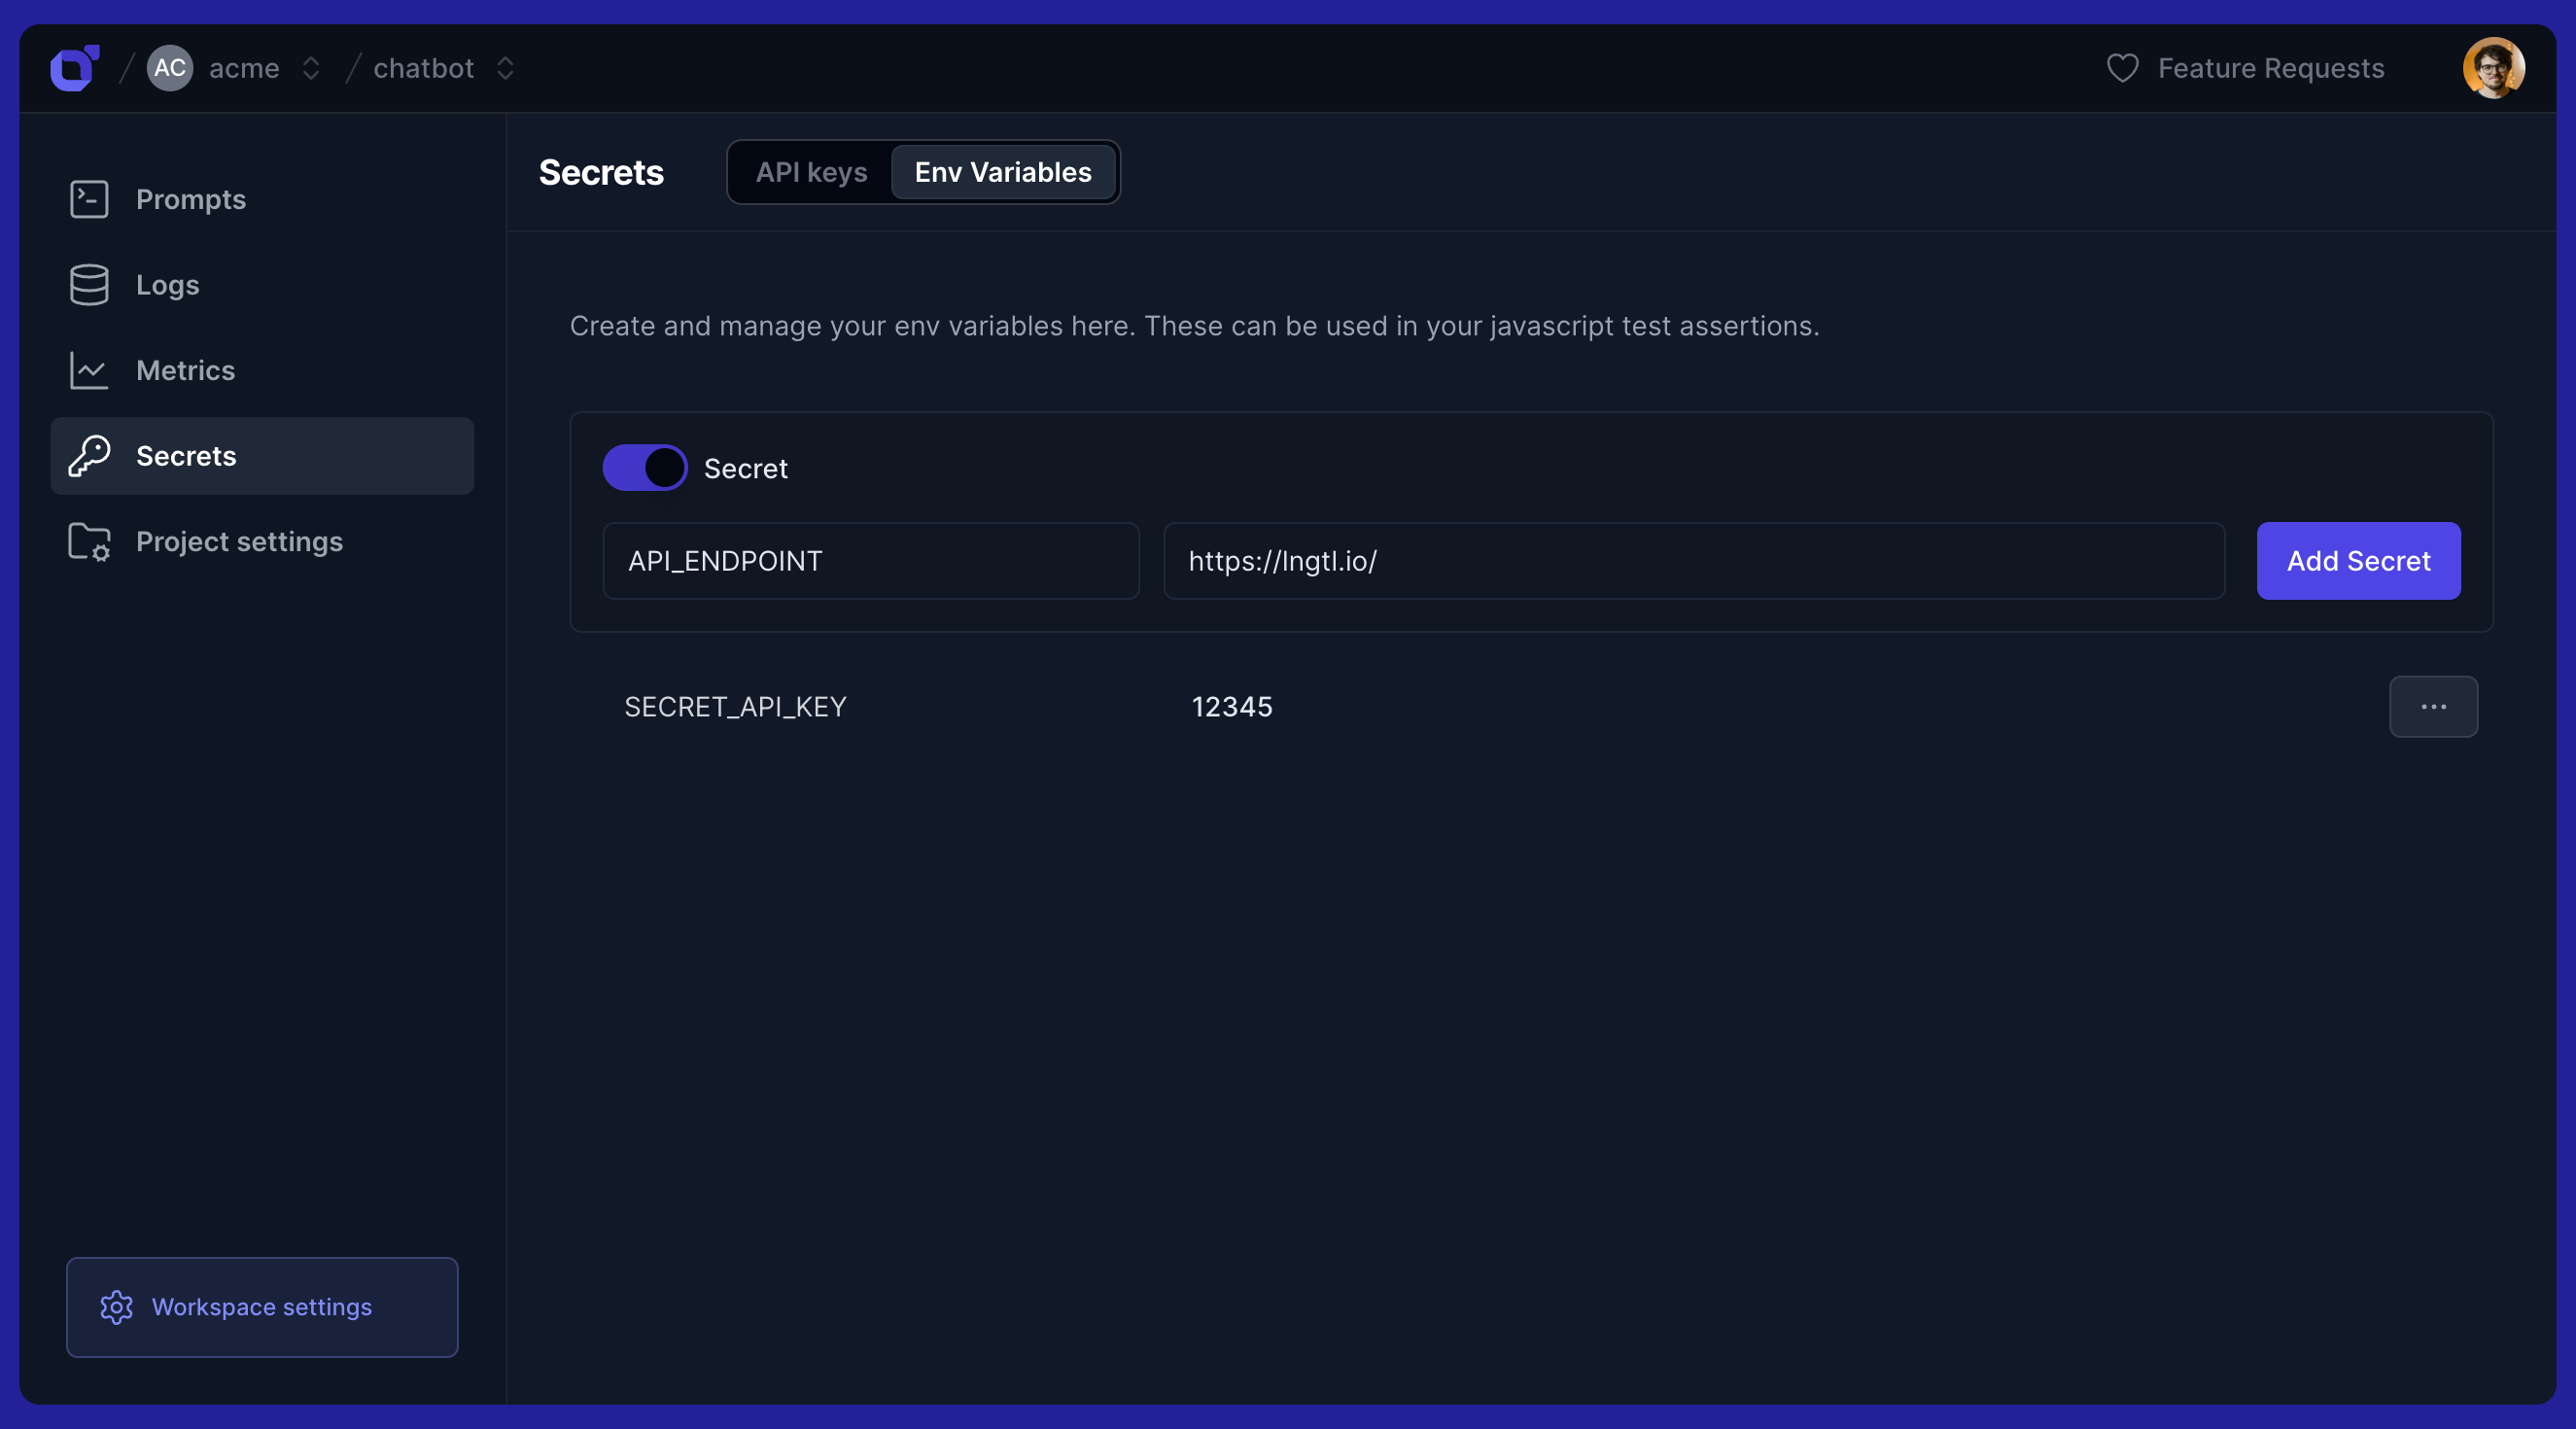Click the heart icon beside Feature Requests
The height and width of the screenshot is (1429, 2576).
coord(2122,68)
